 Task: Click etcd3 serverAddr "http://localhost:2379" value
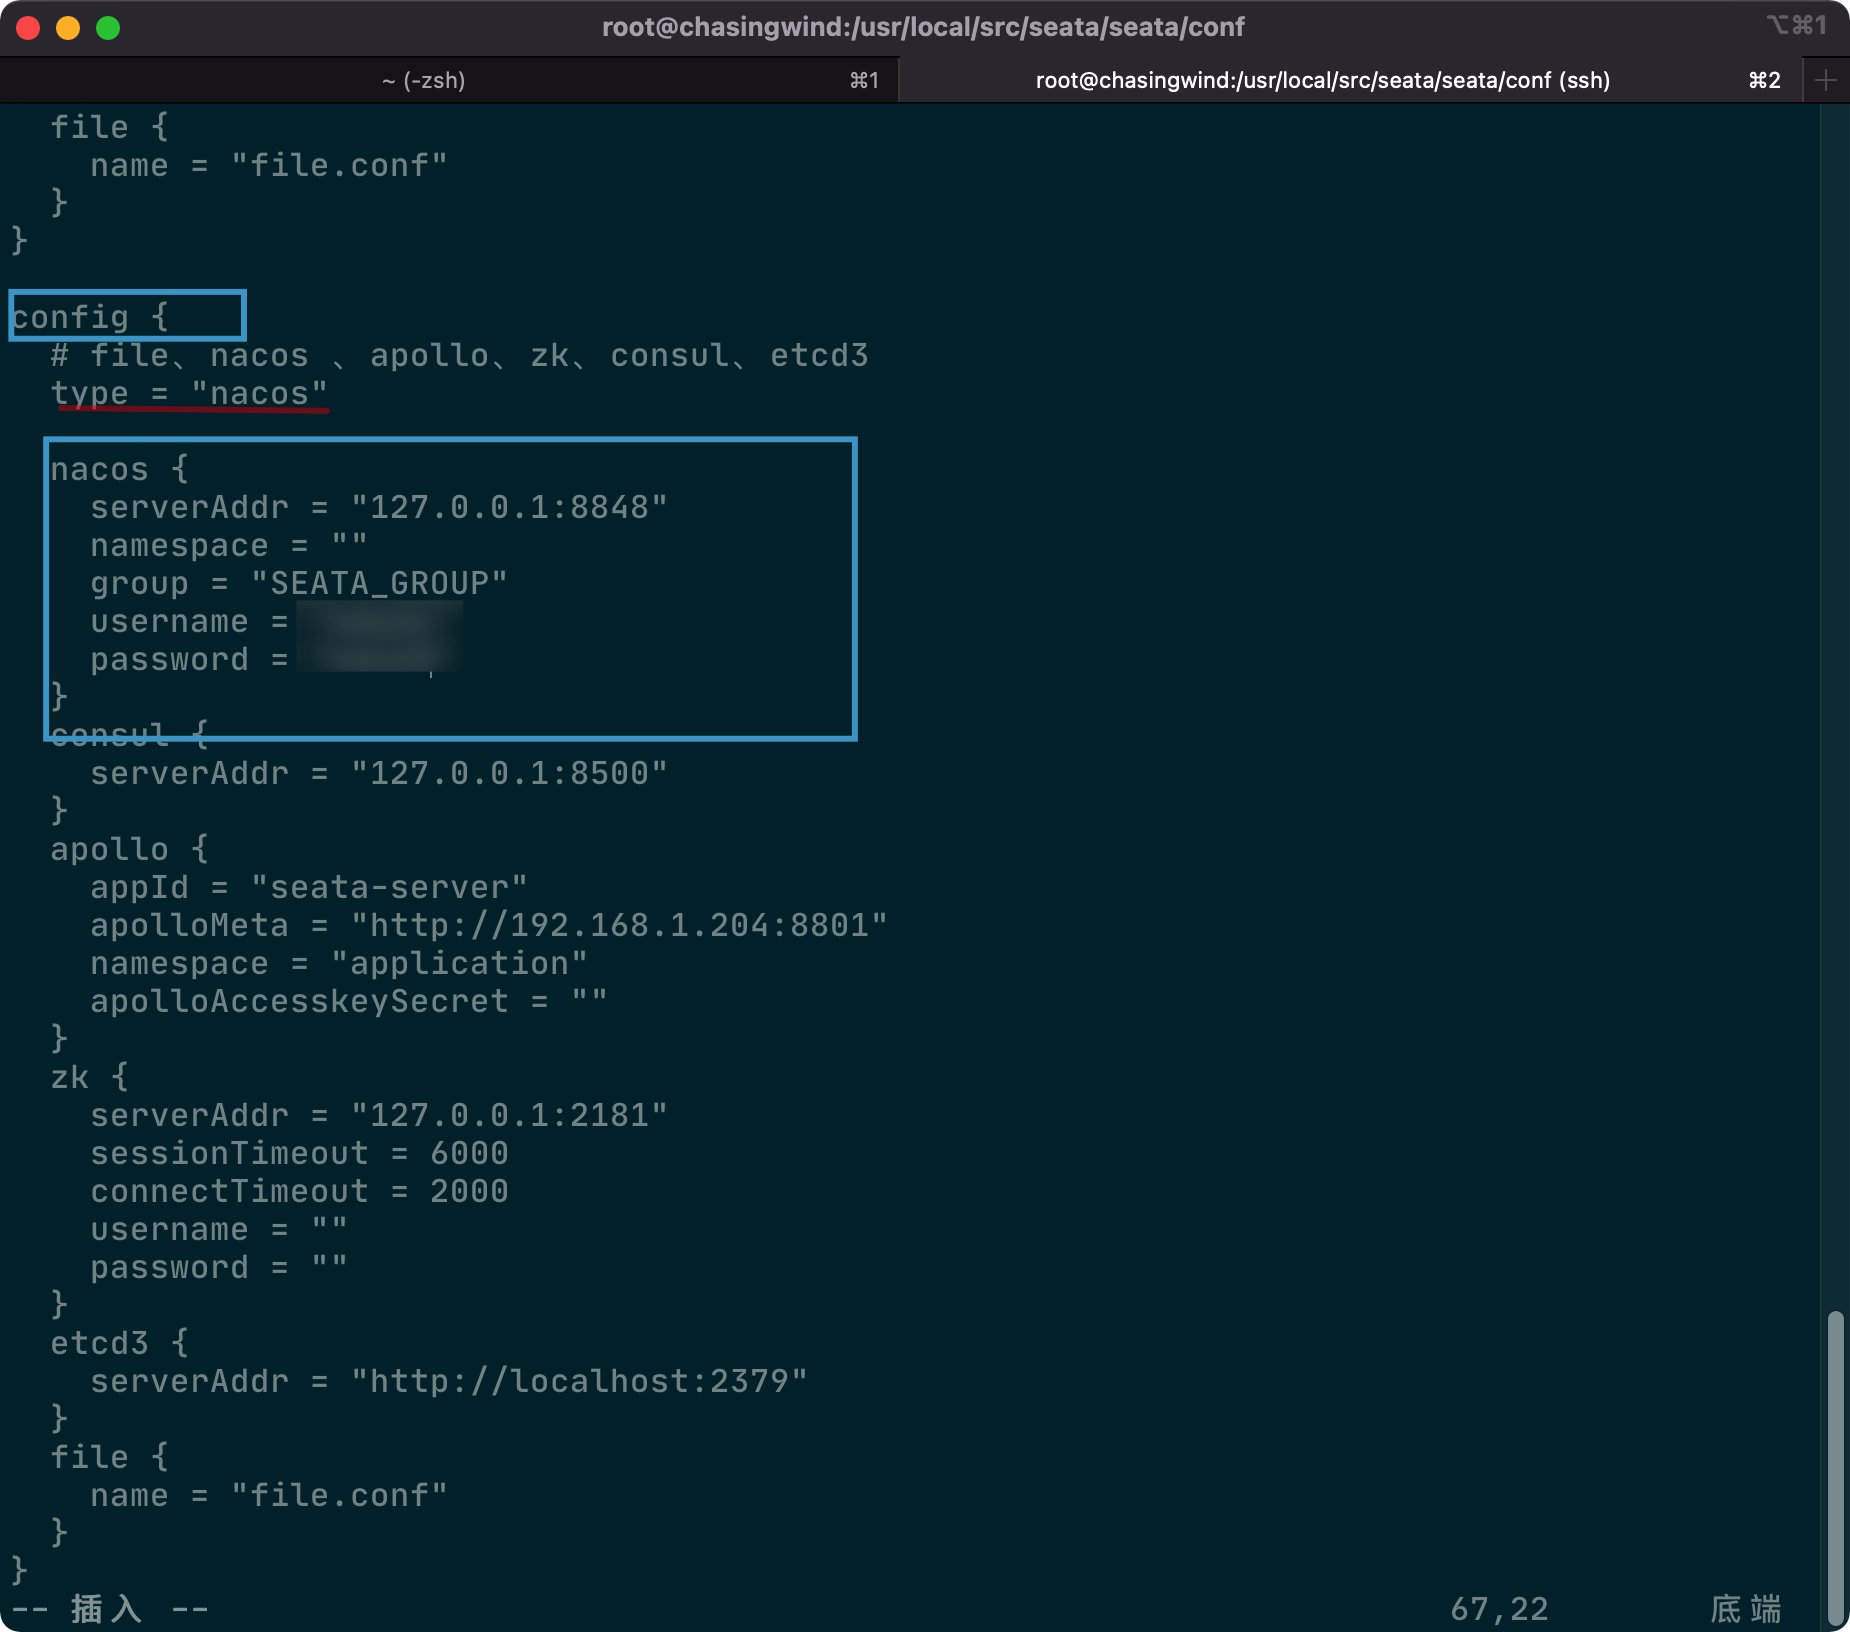[x=579, y=1381]
